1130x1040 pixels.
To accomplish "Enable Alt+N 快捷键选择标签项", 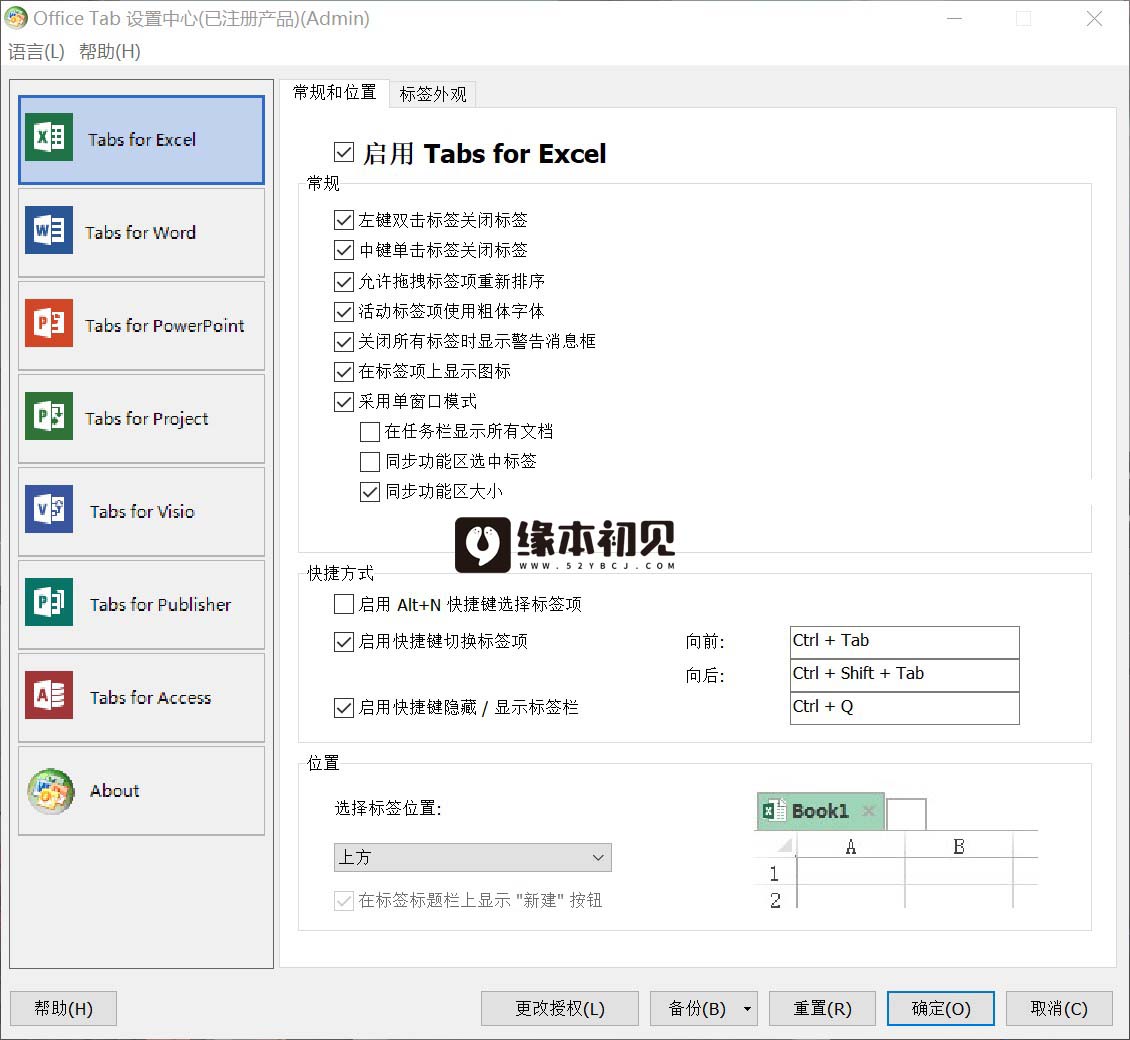I will 344,604.
